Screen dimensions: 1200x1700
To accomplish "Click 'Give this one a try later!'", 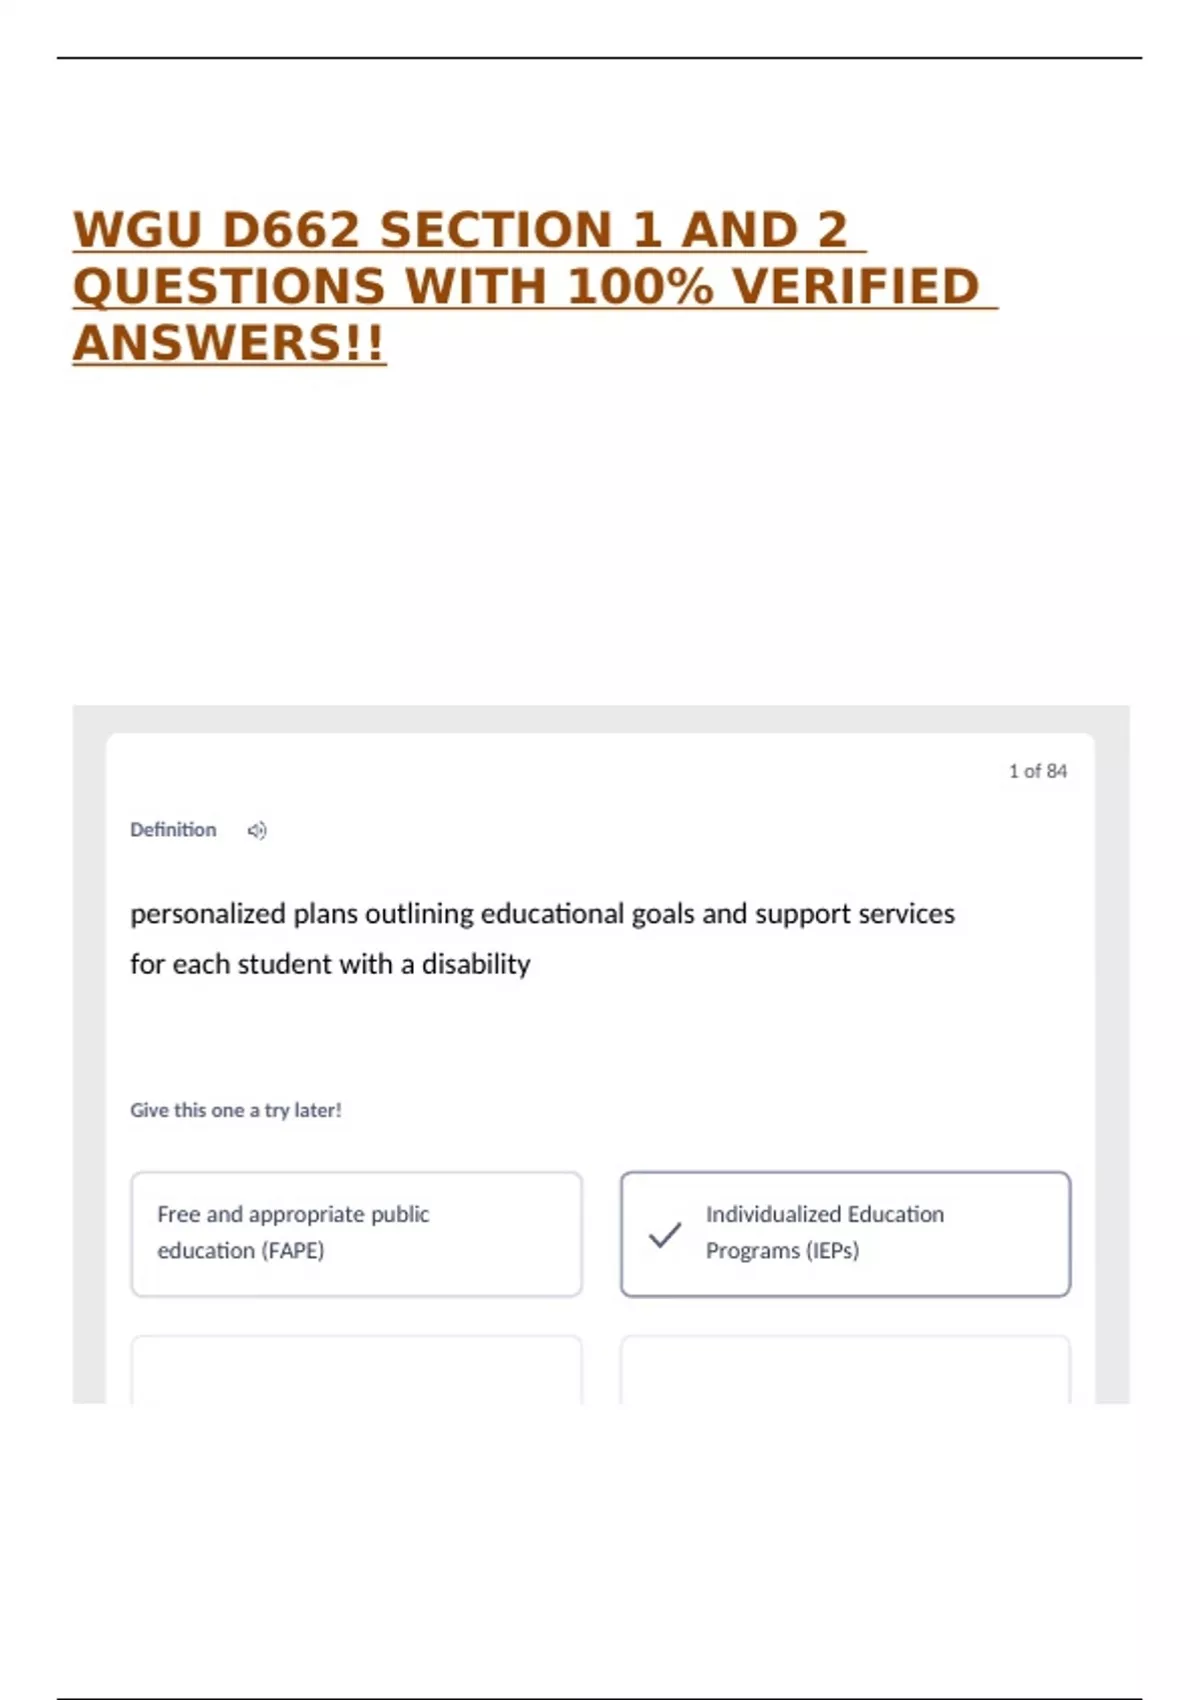I will click(x=236, y=1110).
